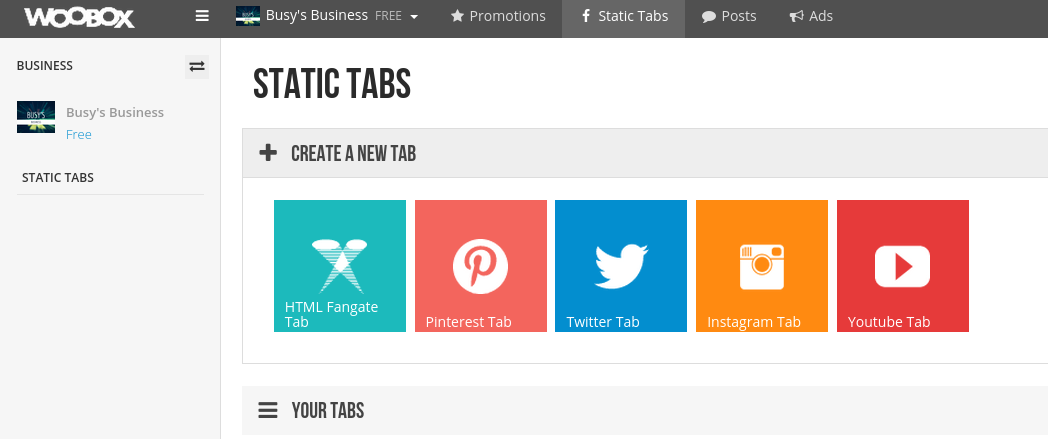The width and height of the screenshot is (1048, 439).
Task: Collapse the Create a New Tab section
Action: click(645, 153)
